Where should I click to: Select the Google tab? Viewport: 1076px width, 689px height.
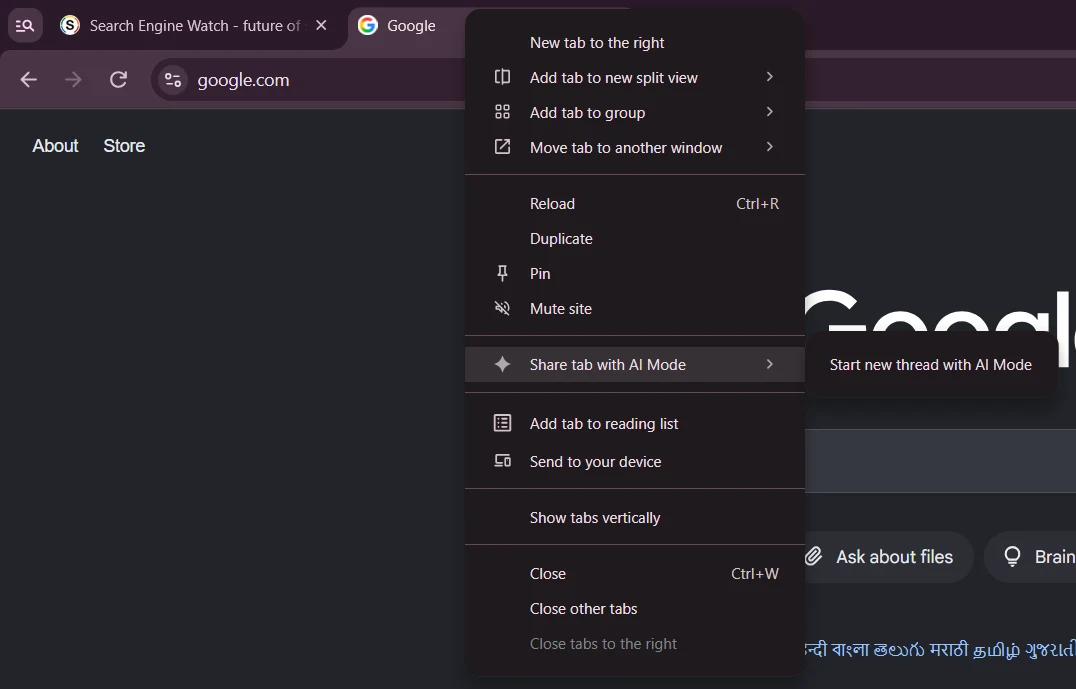tap(410, 26)
